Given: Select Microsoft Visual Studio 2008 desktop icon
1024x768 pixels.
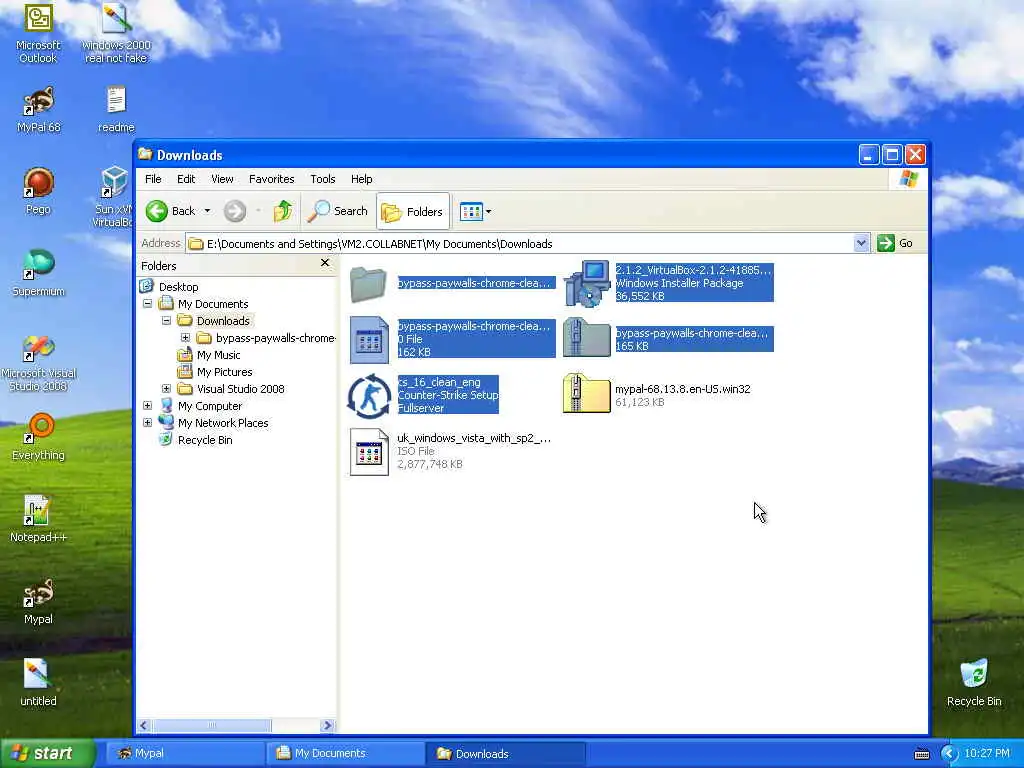Looking at the screenshot, I should coord(38,363).
